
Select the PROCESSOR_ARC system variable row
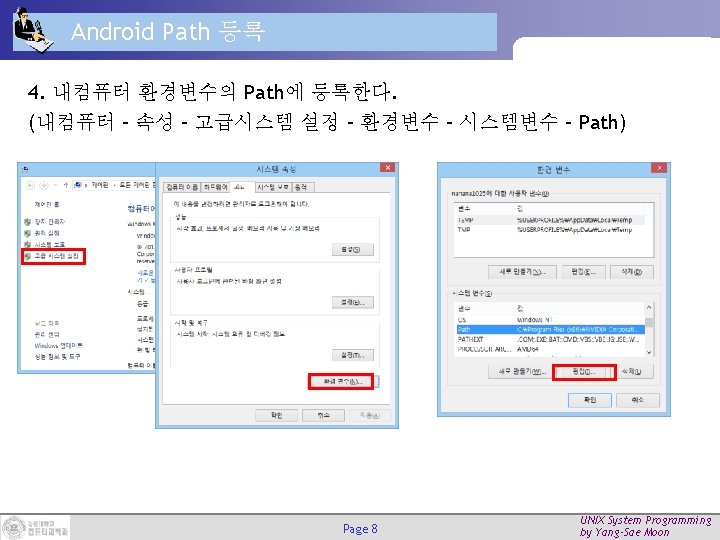click(x=550, y=349)
